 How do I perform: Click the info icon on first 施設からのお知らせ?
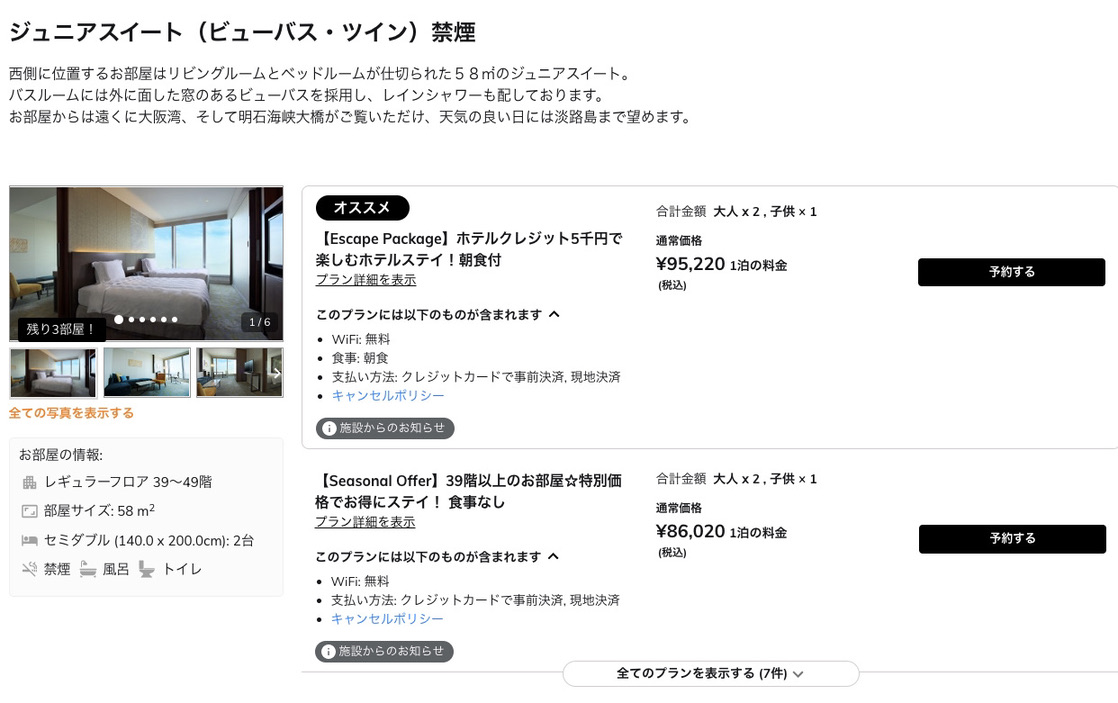point(330,428)
